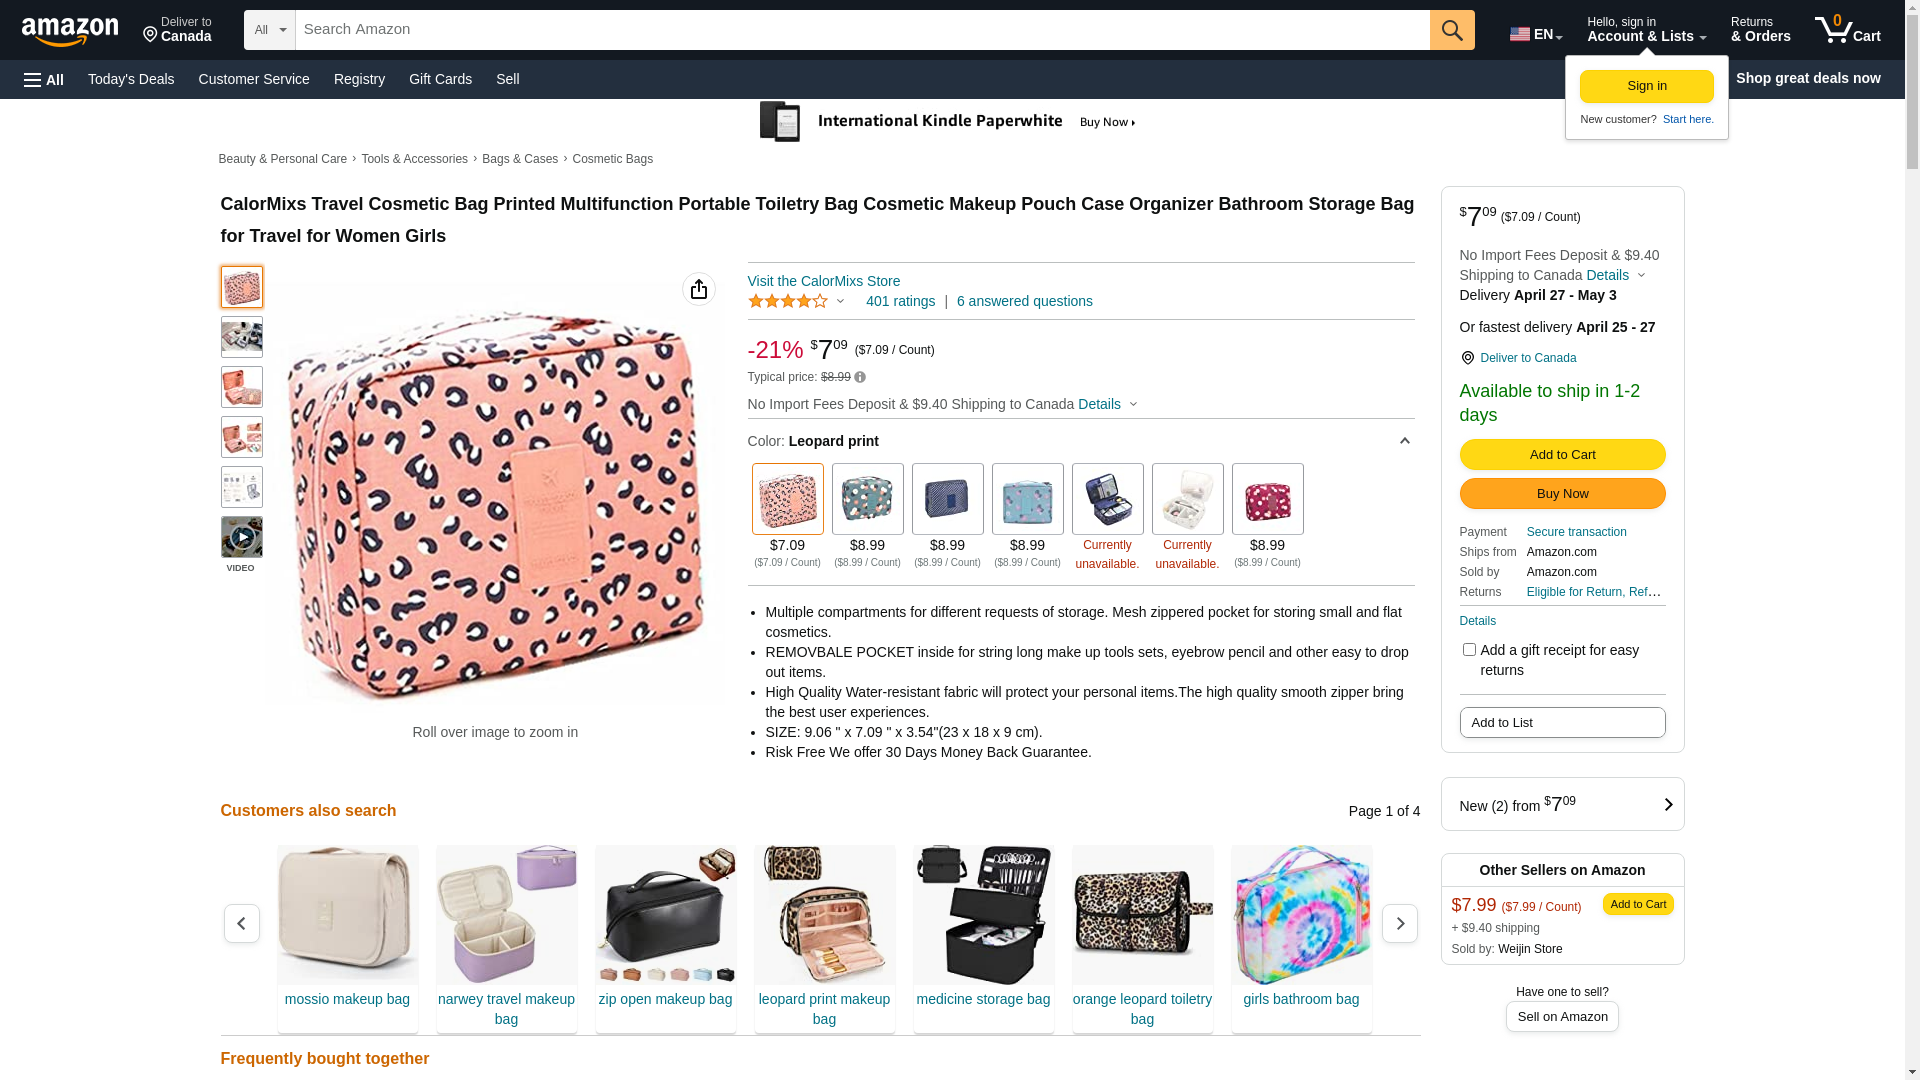Click the share icon on product image

(699, 290)
